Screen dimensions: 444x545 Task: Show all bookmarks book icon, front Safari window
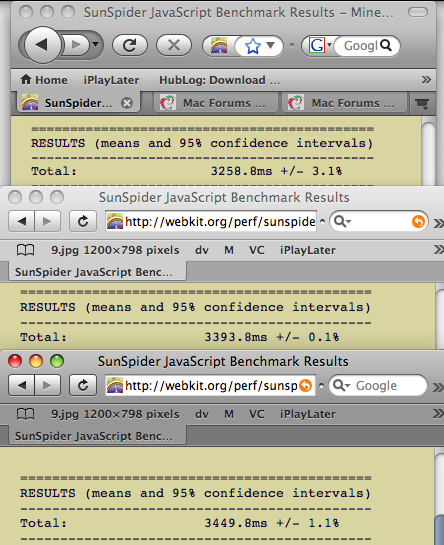25,414
